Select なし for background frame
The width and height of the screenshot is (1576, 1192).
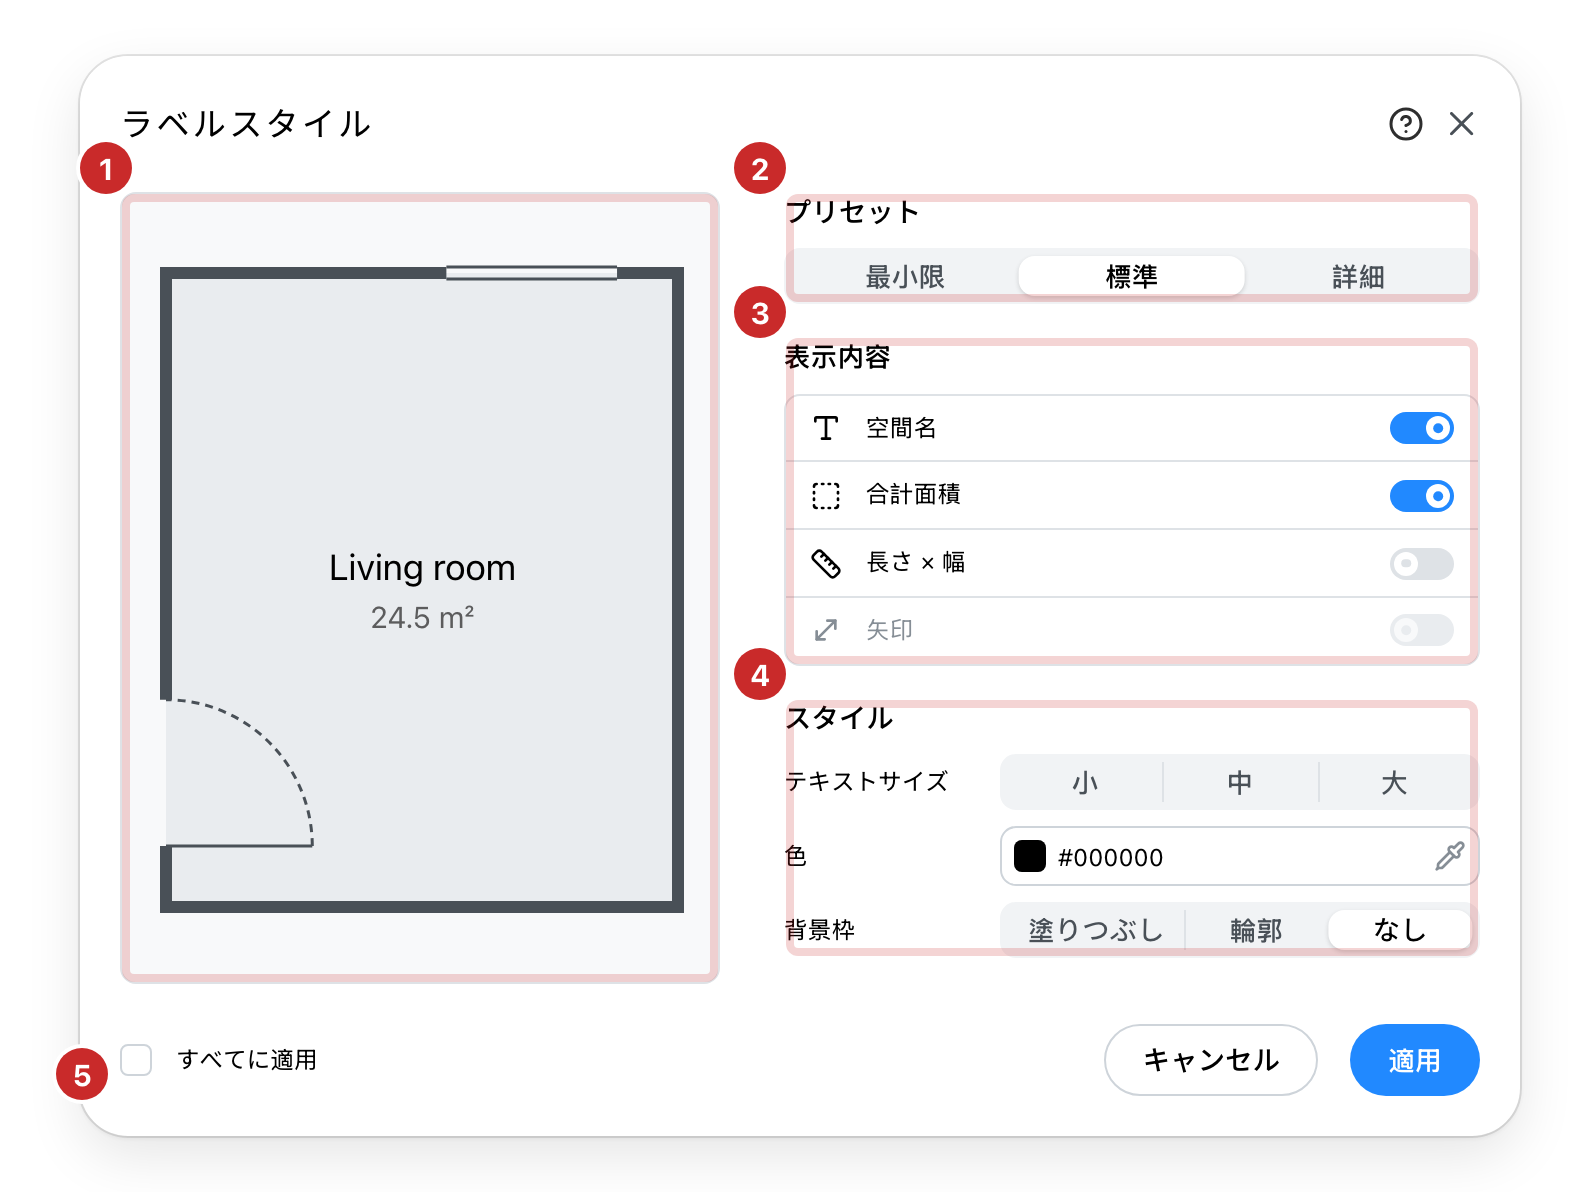pos(1399,930)
